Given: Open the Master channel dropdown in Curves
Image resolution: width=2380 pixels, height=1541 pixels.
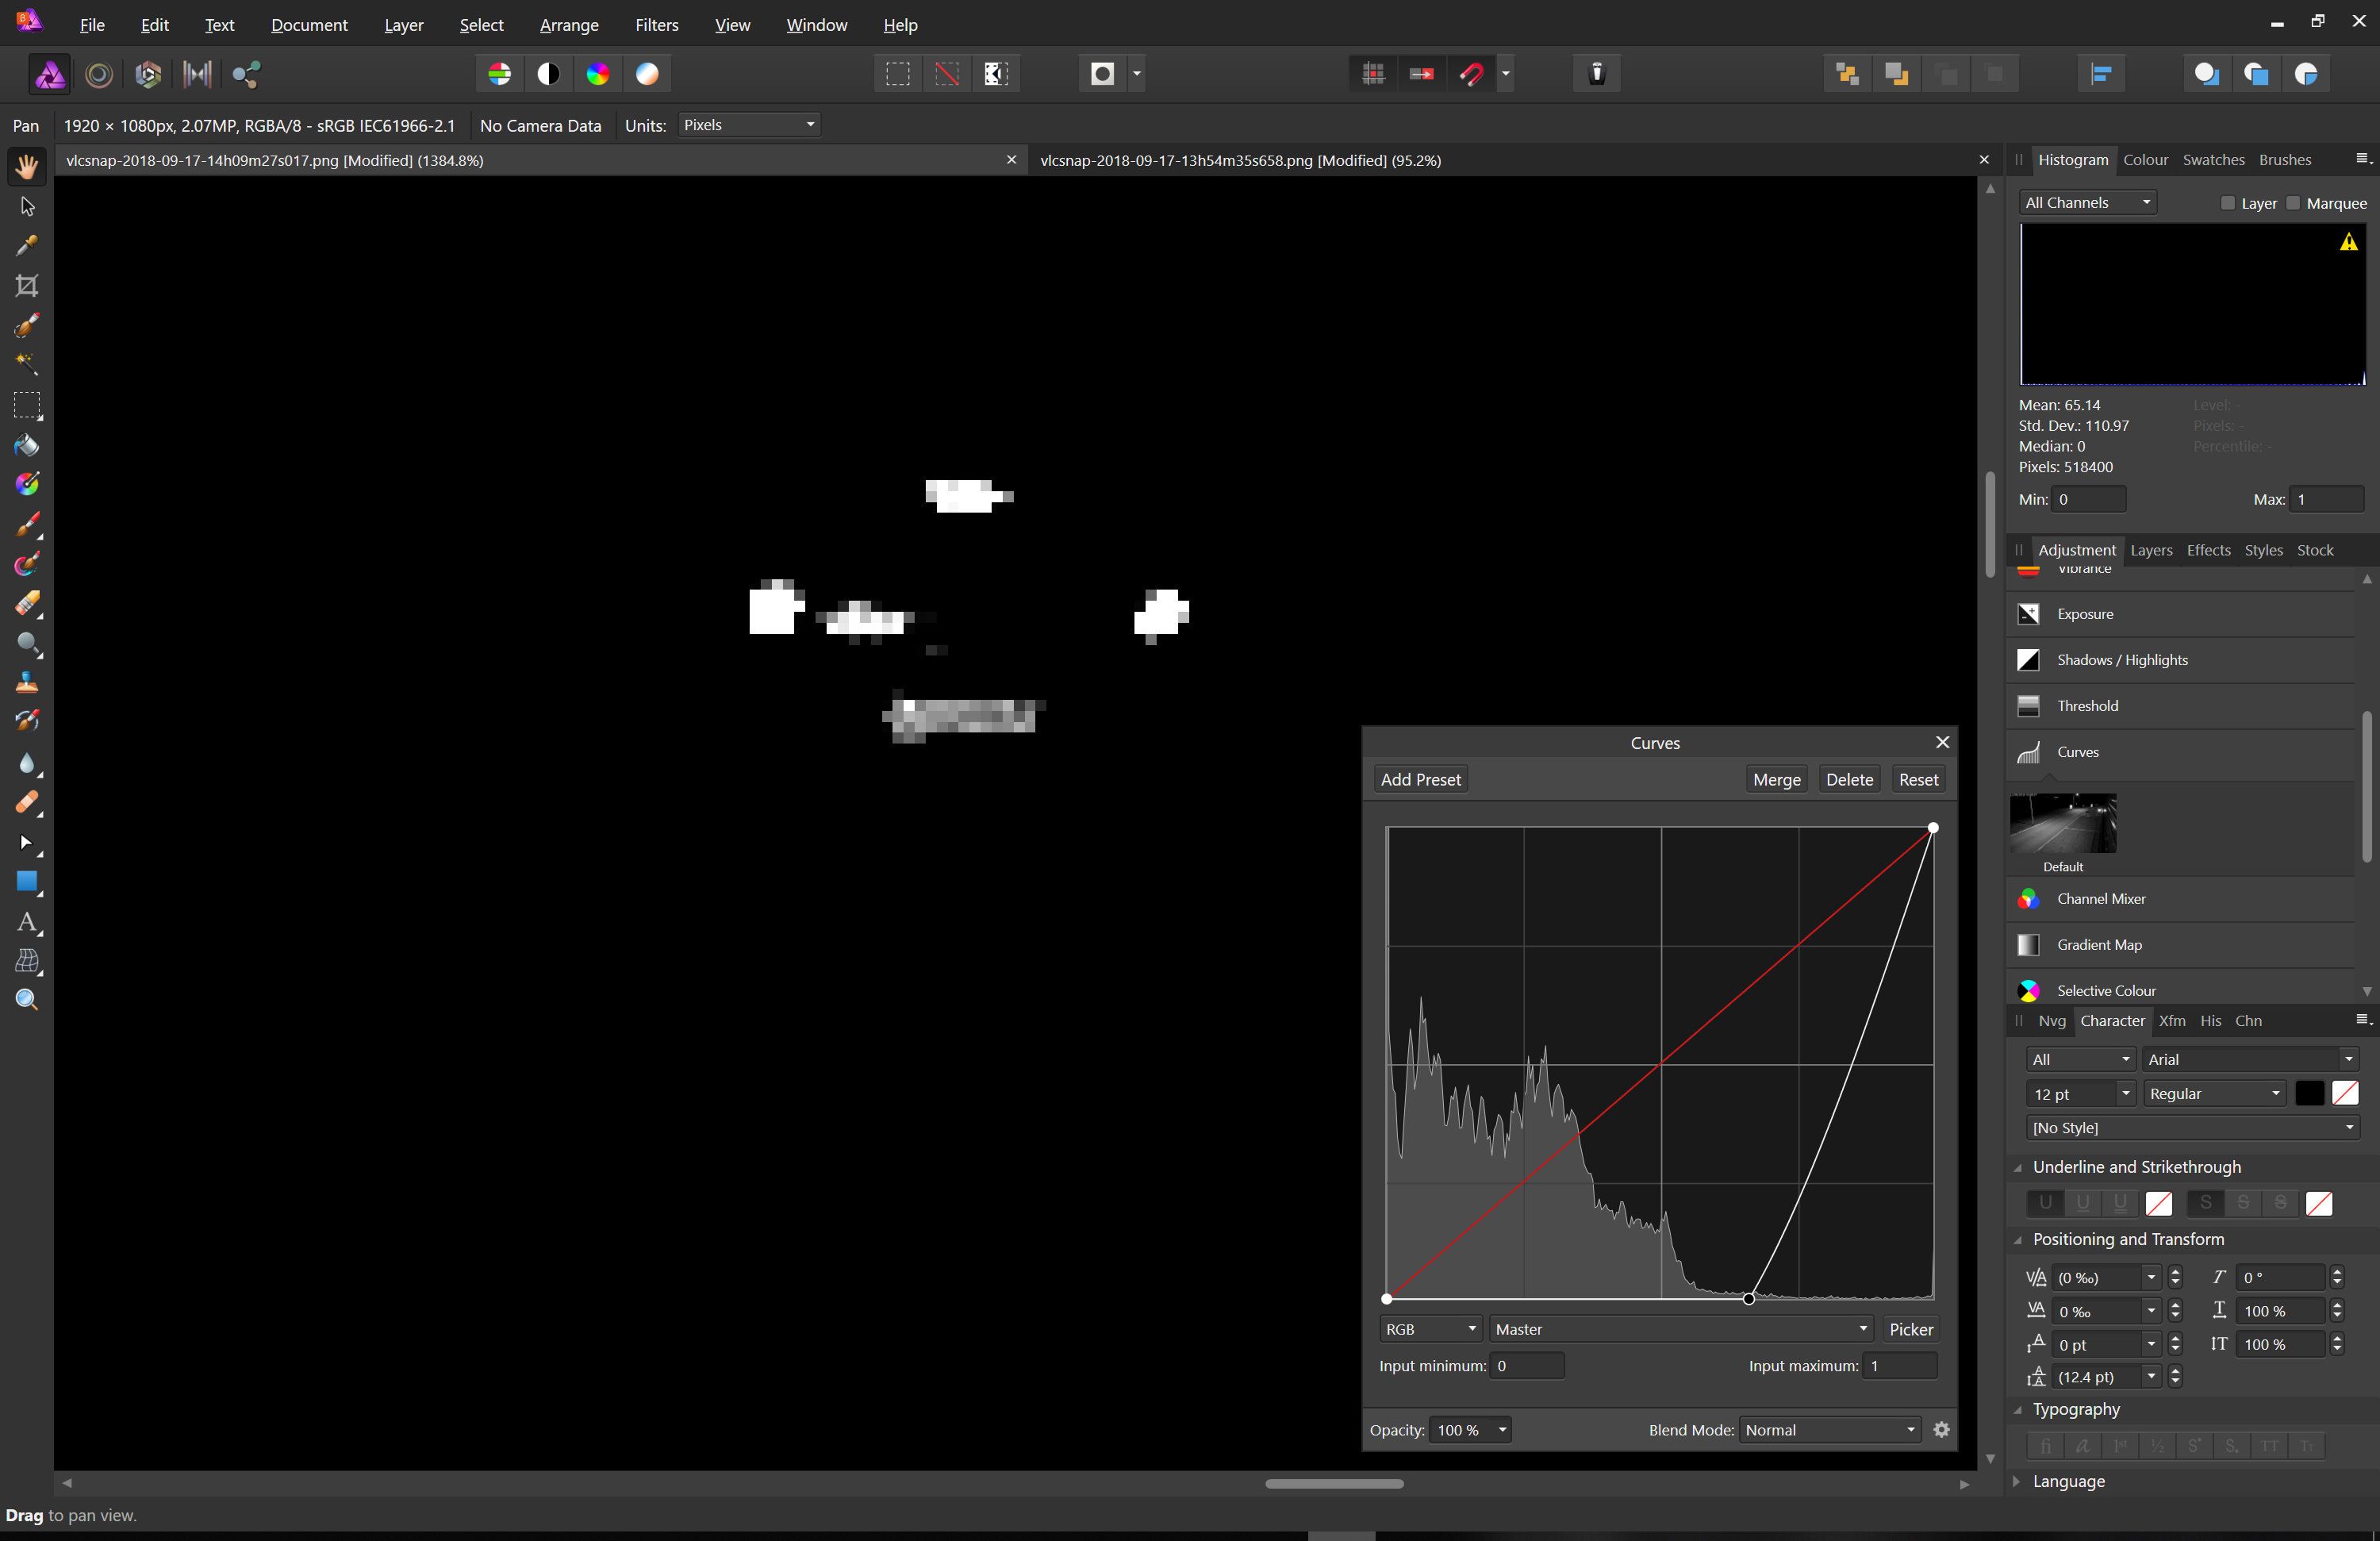Looking at the screenshot, I should click(x=1680, y=1329).
